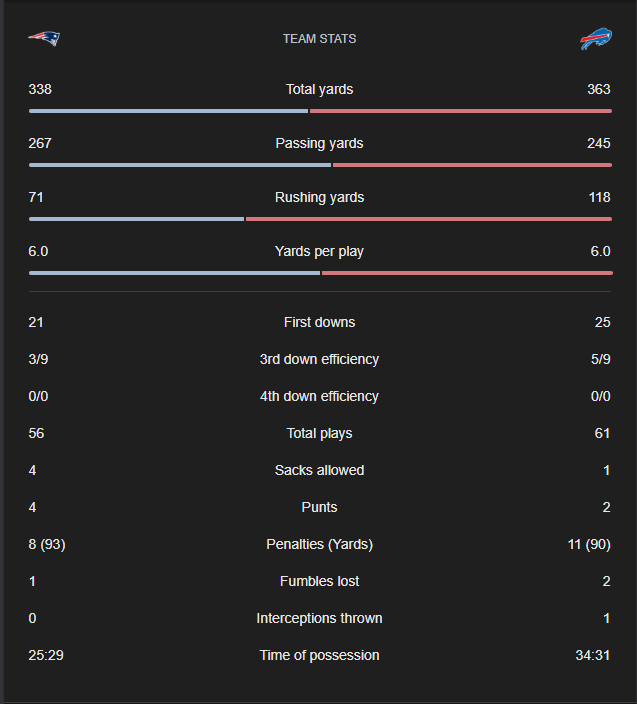Click the Yards per play label
The image size is (637, 704).
pos(319,251)
